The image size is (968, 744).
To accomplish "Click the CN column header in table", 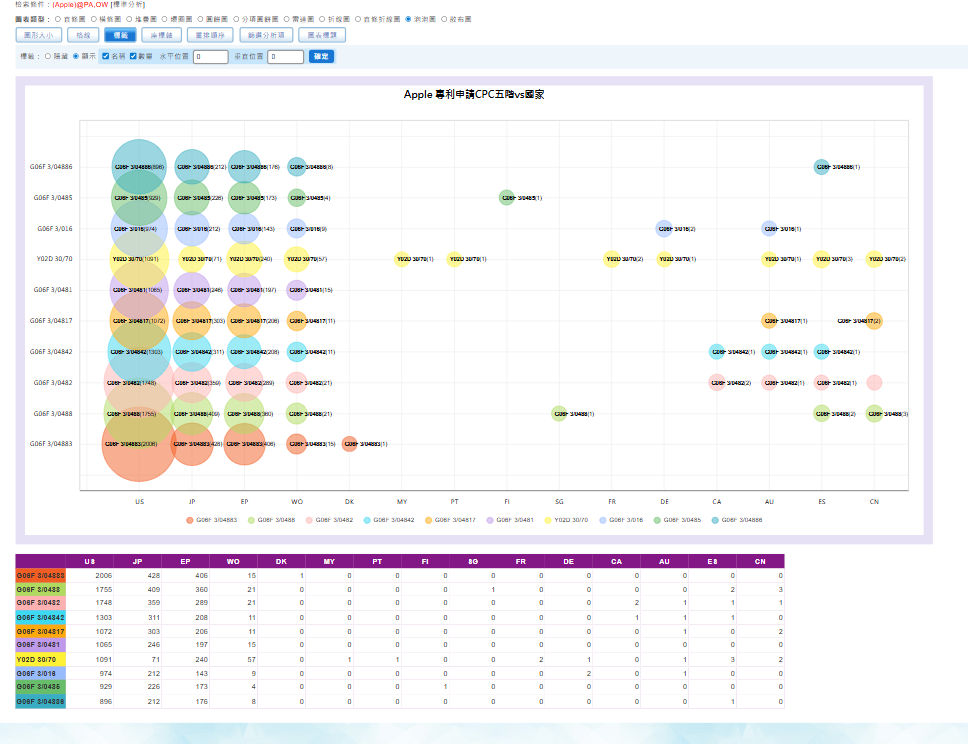I will point(760,561).
